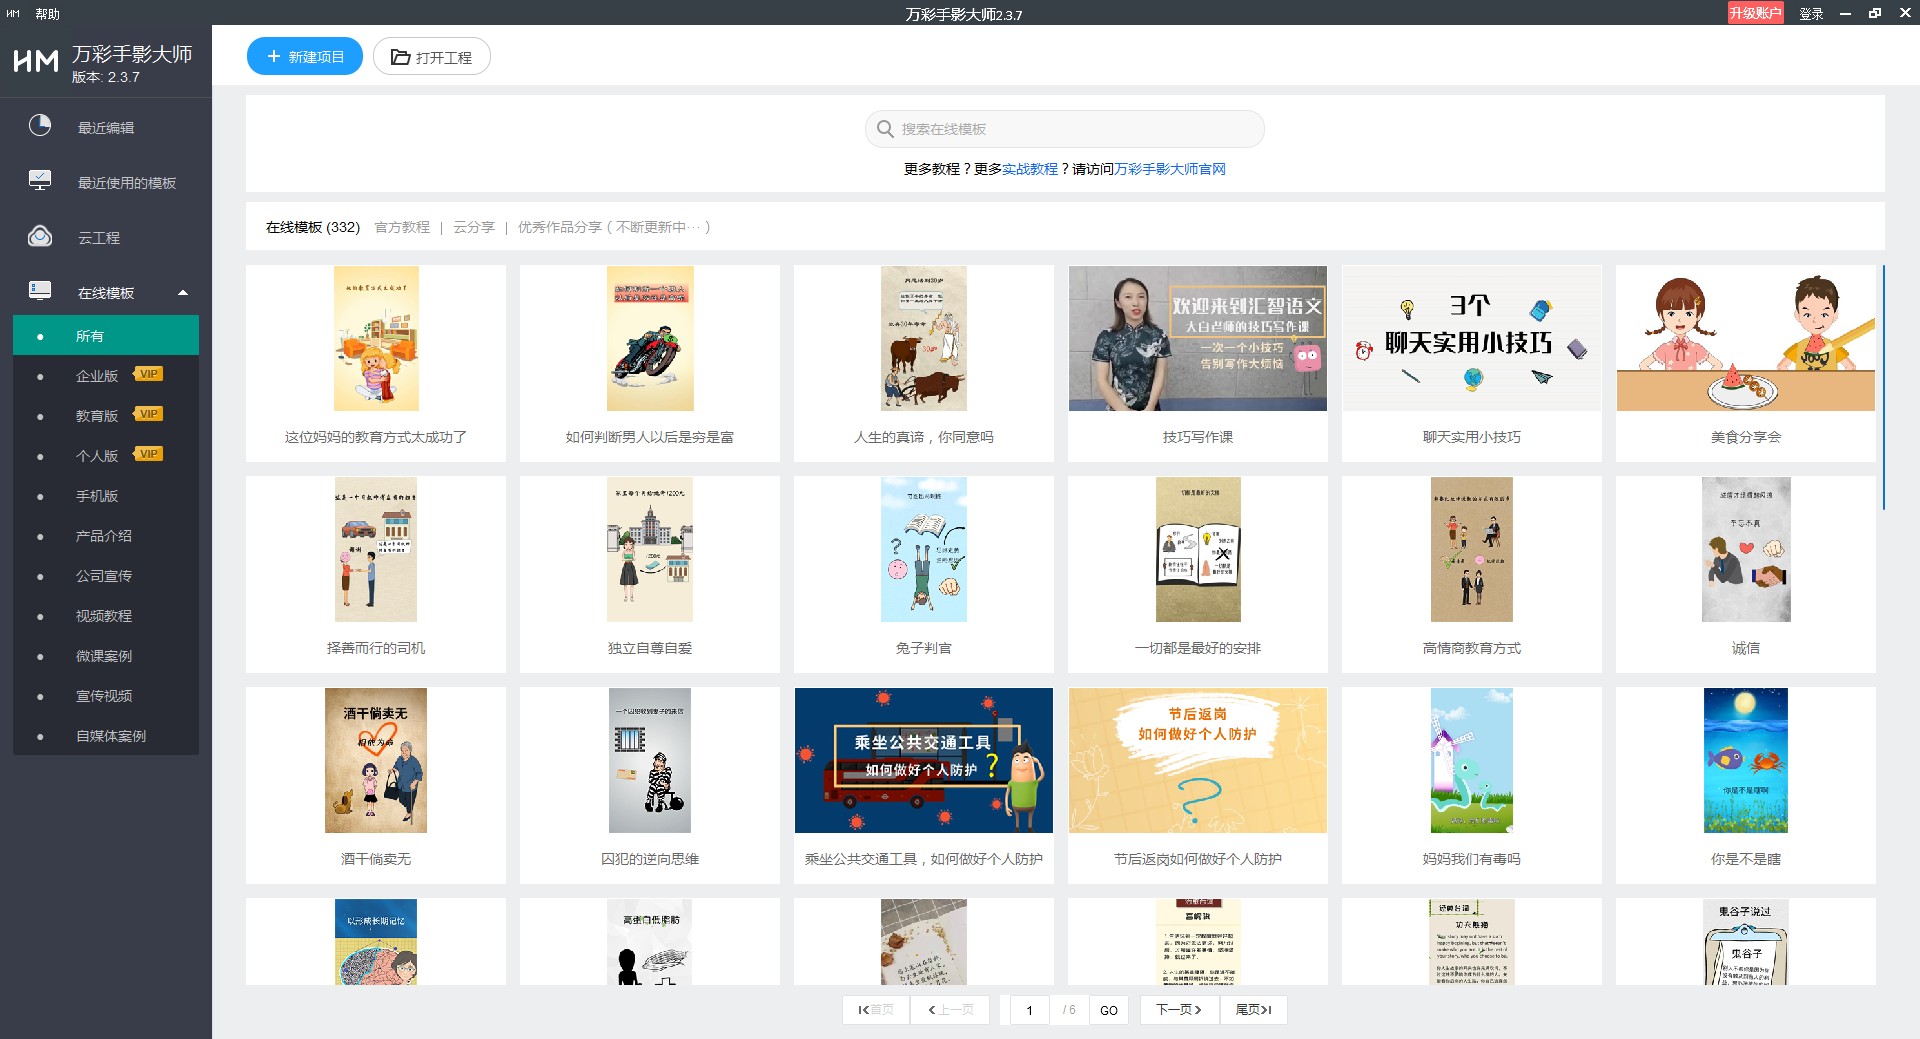The height and width of the screenshot is (1039, 1920).
Task: Click the search magnifier icon
Action: (x=885, y=129)
